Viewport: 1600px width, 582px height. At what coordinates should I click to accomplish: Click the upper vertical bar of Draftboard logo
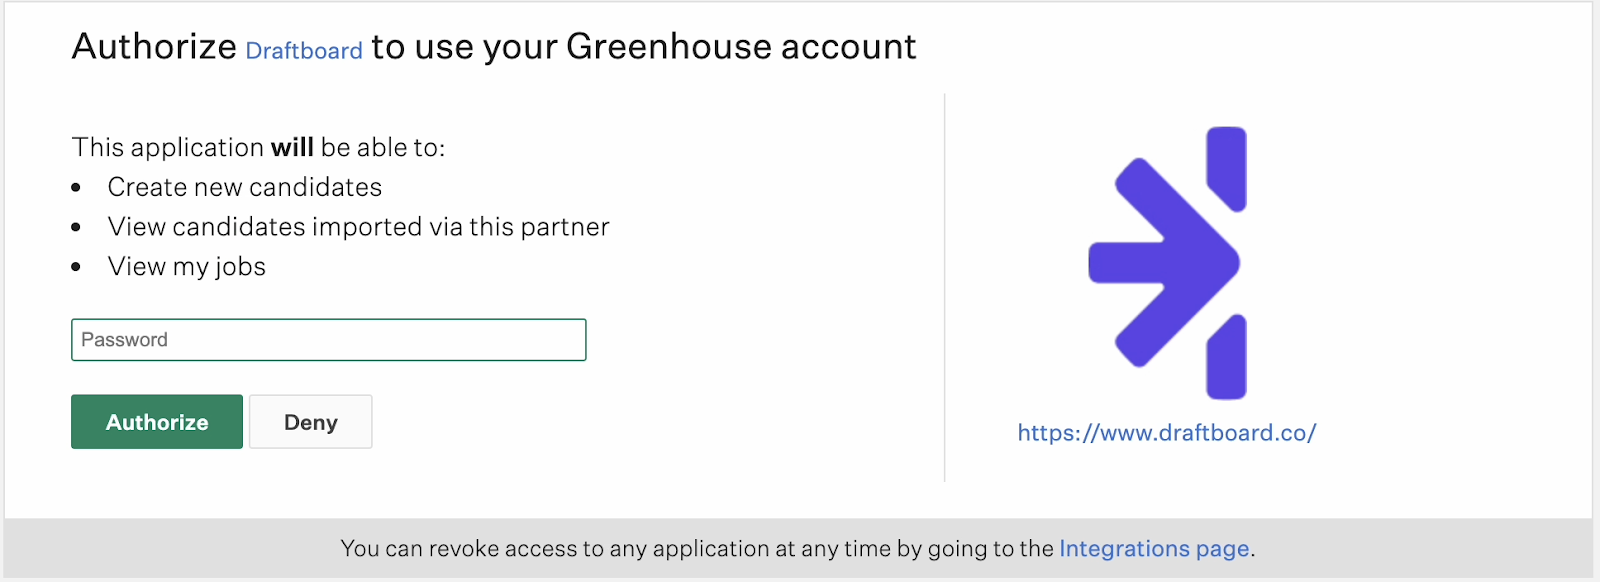[x=1226, y=169]
